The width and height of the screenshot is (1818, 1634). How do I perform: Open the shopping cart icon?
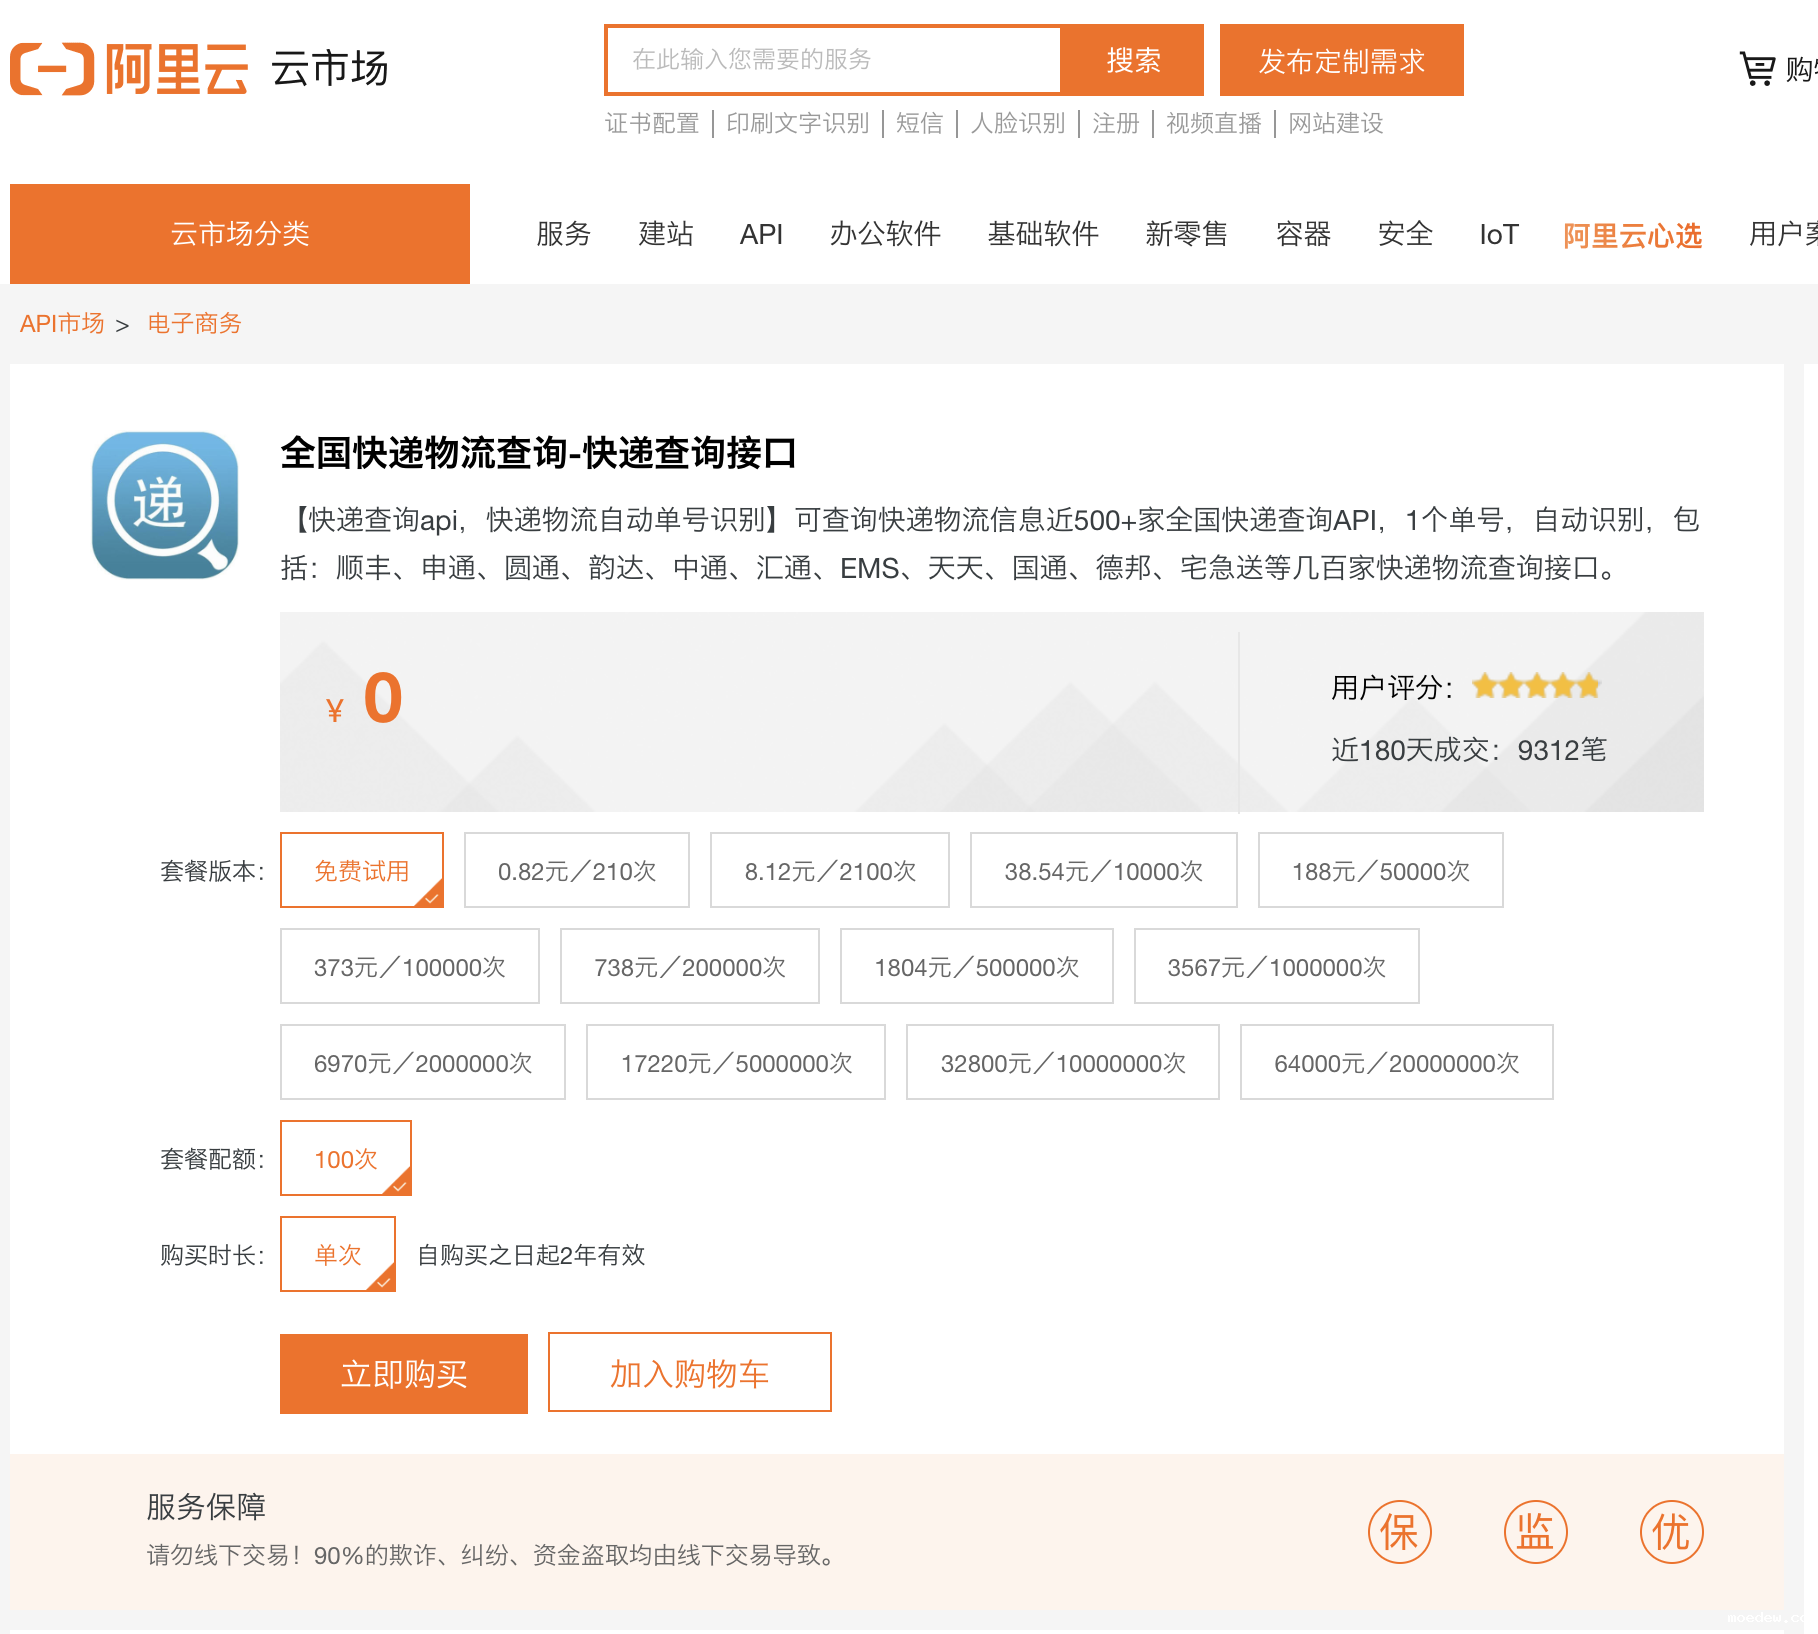click(x=1757, y=69)
